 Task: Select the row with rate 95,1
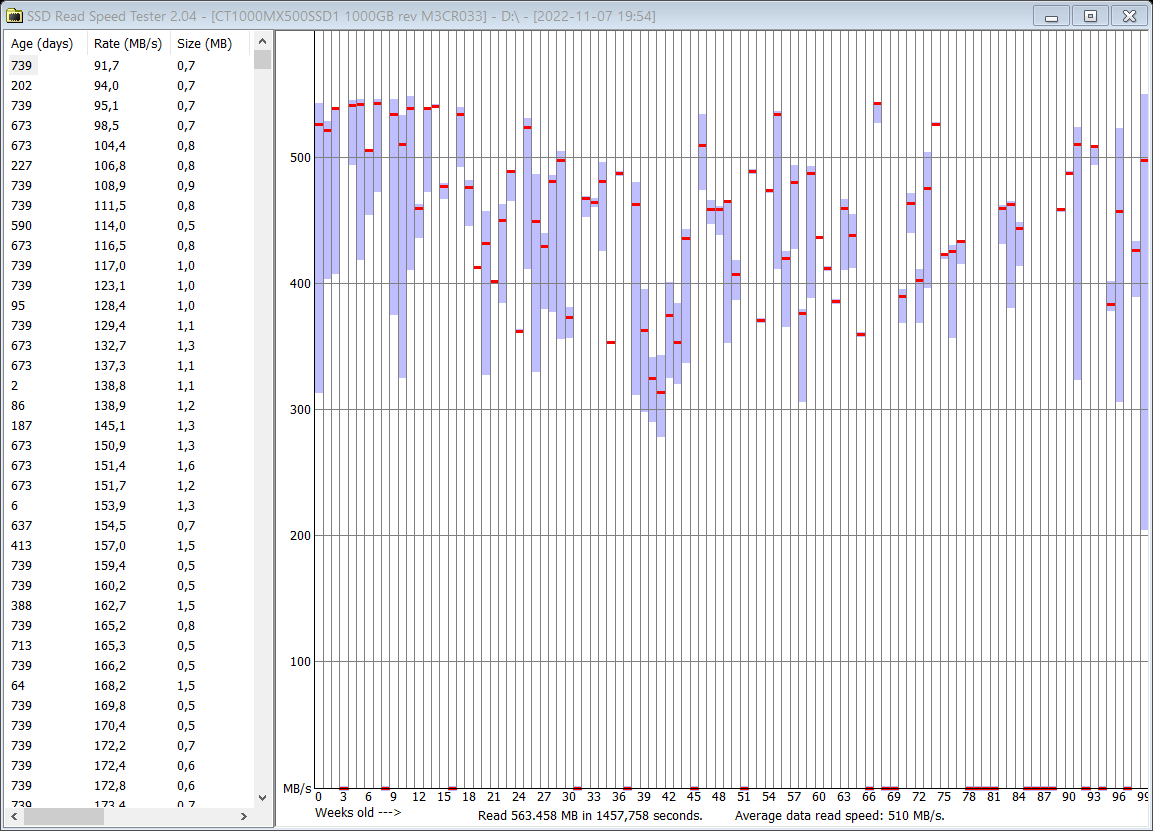129,105
